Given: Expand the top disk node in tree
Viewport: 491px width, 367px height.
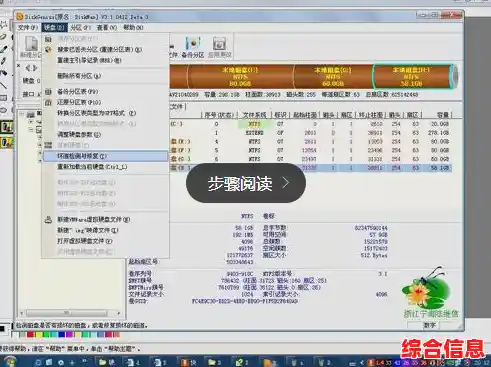Looking at the screenshot, I should click(22, 114).
